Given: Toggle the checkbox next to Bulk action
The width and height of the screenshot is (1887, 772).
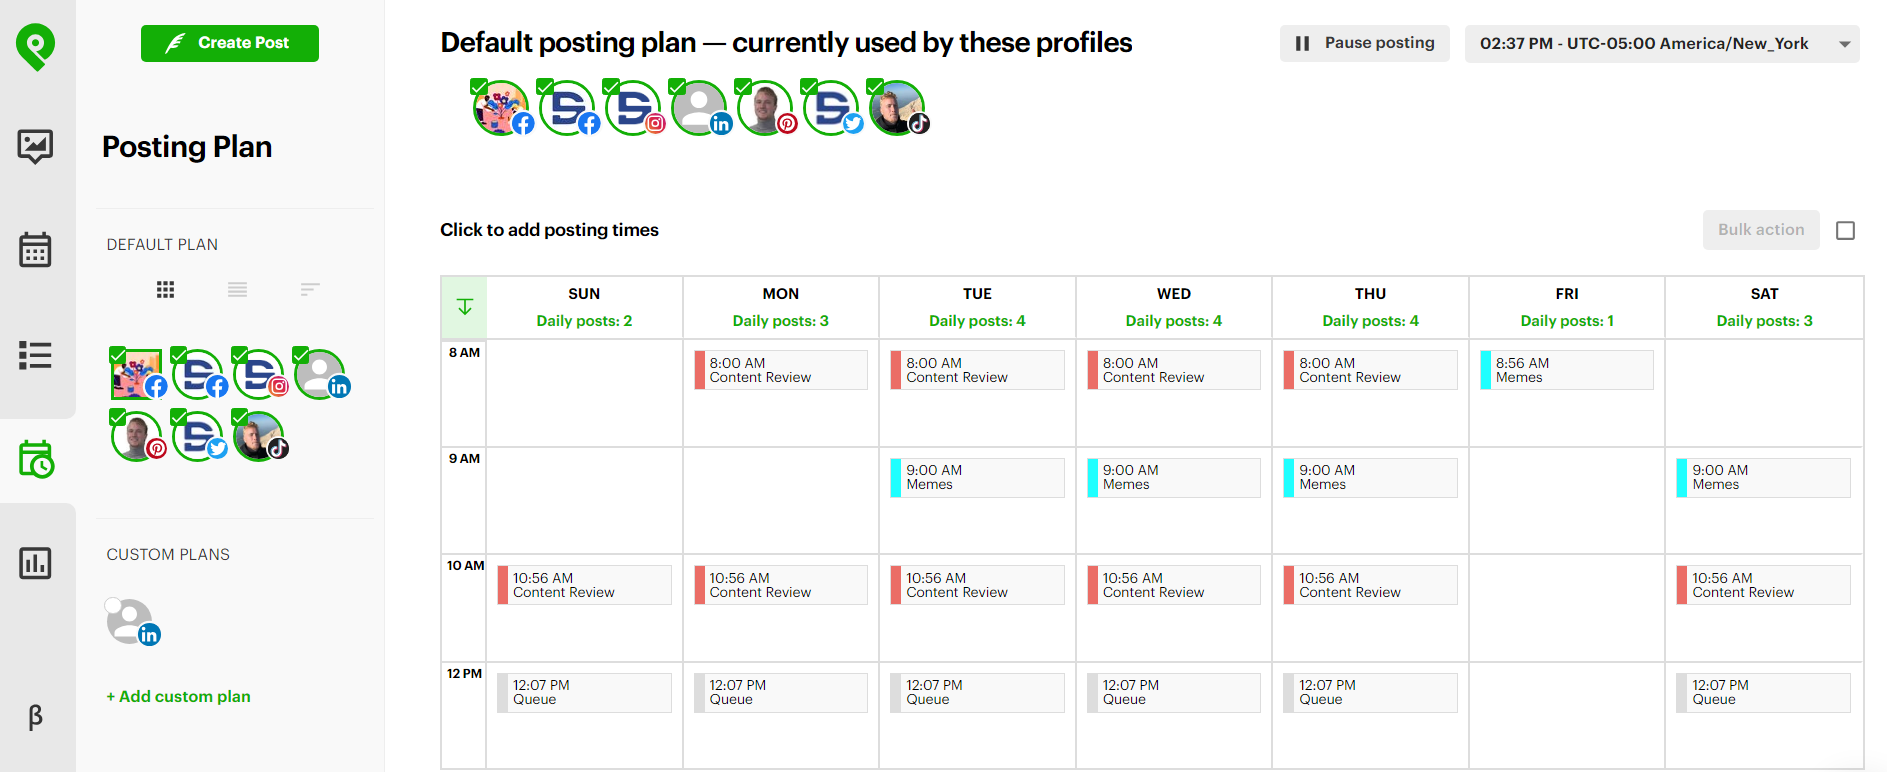Looking at the screenshot, I should click(1846, 230).
